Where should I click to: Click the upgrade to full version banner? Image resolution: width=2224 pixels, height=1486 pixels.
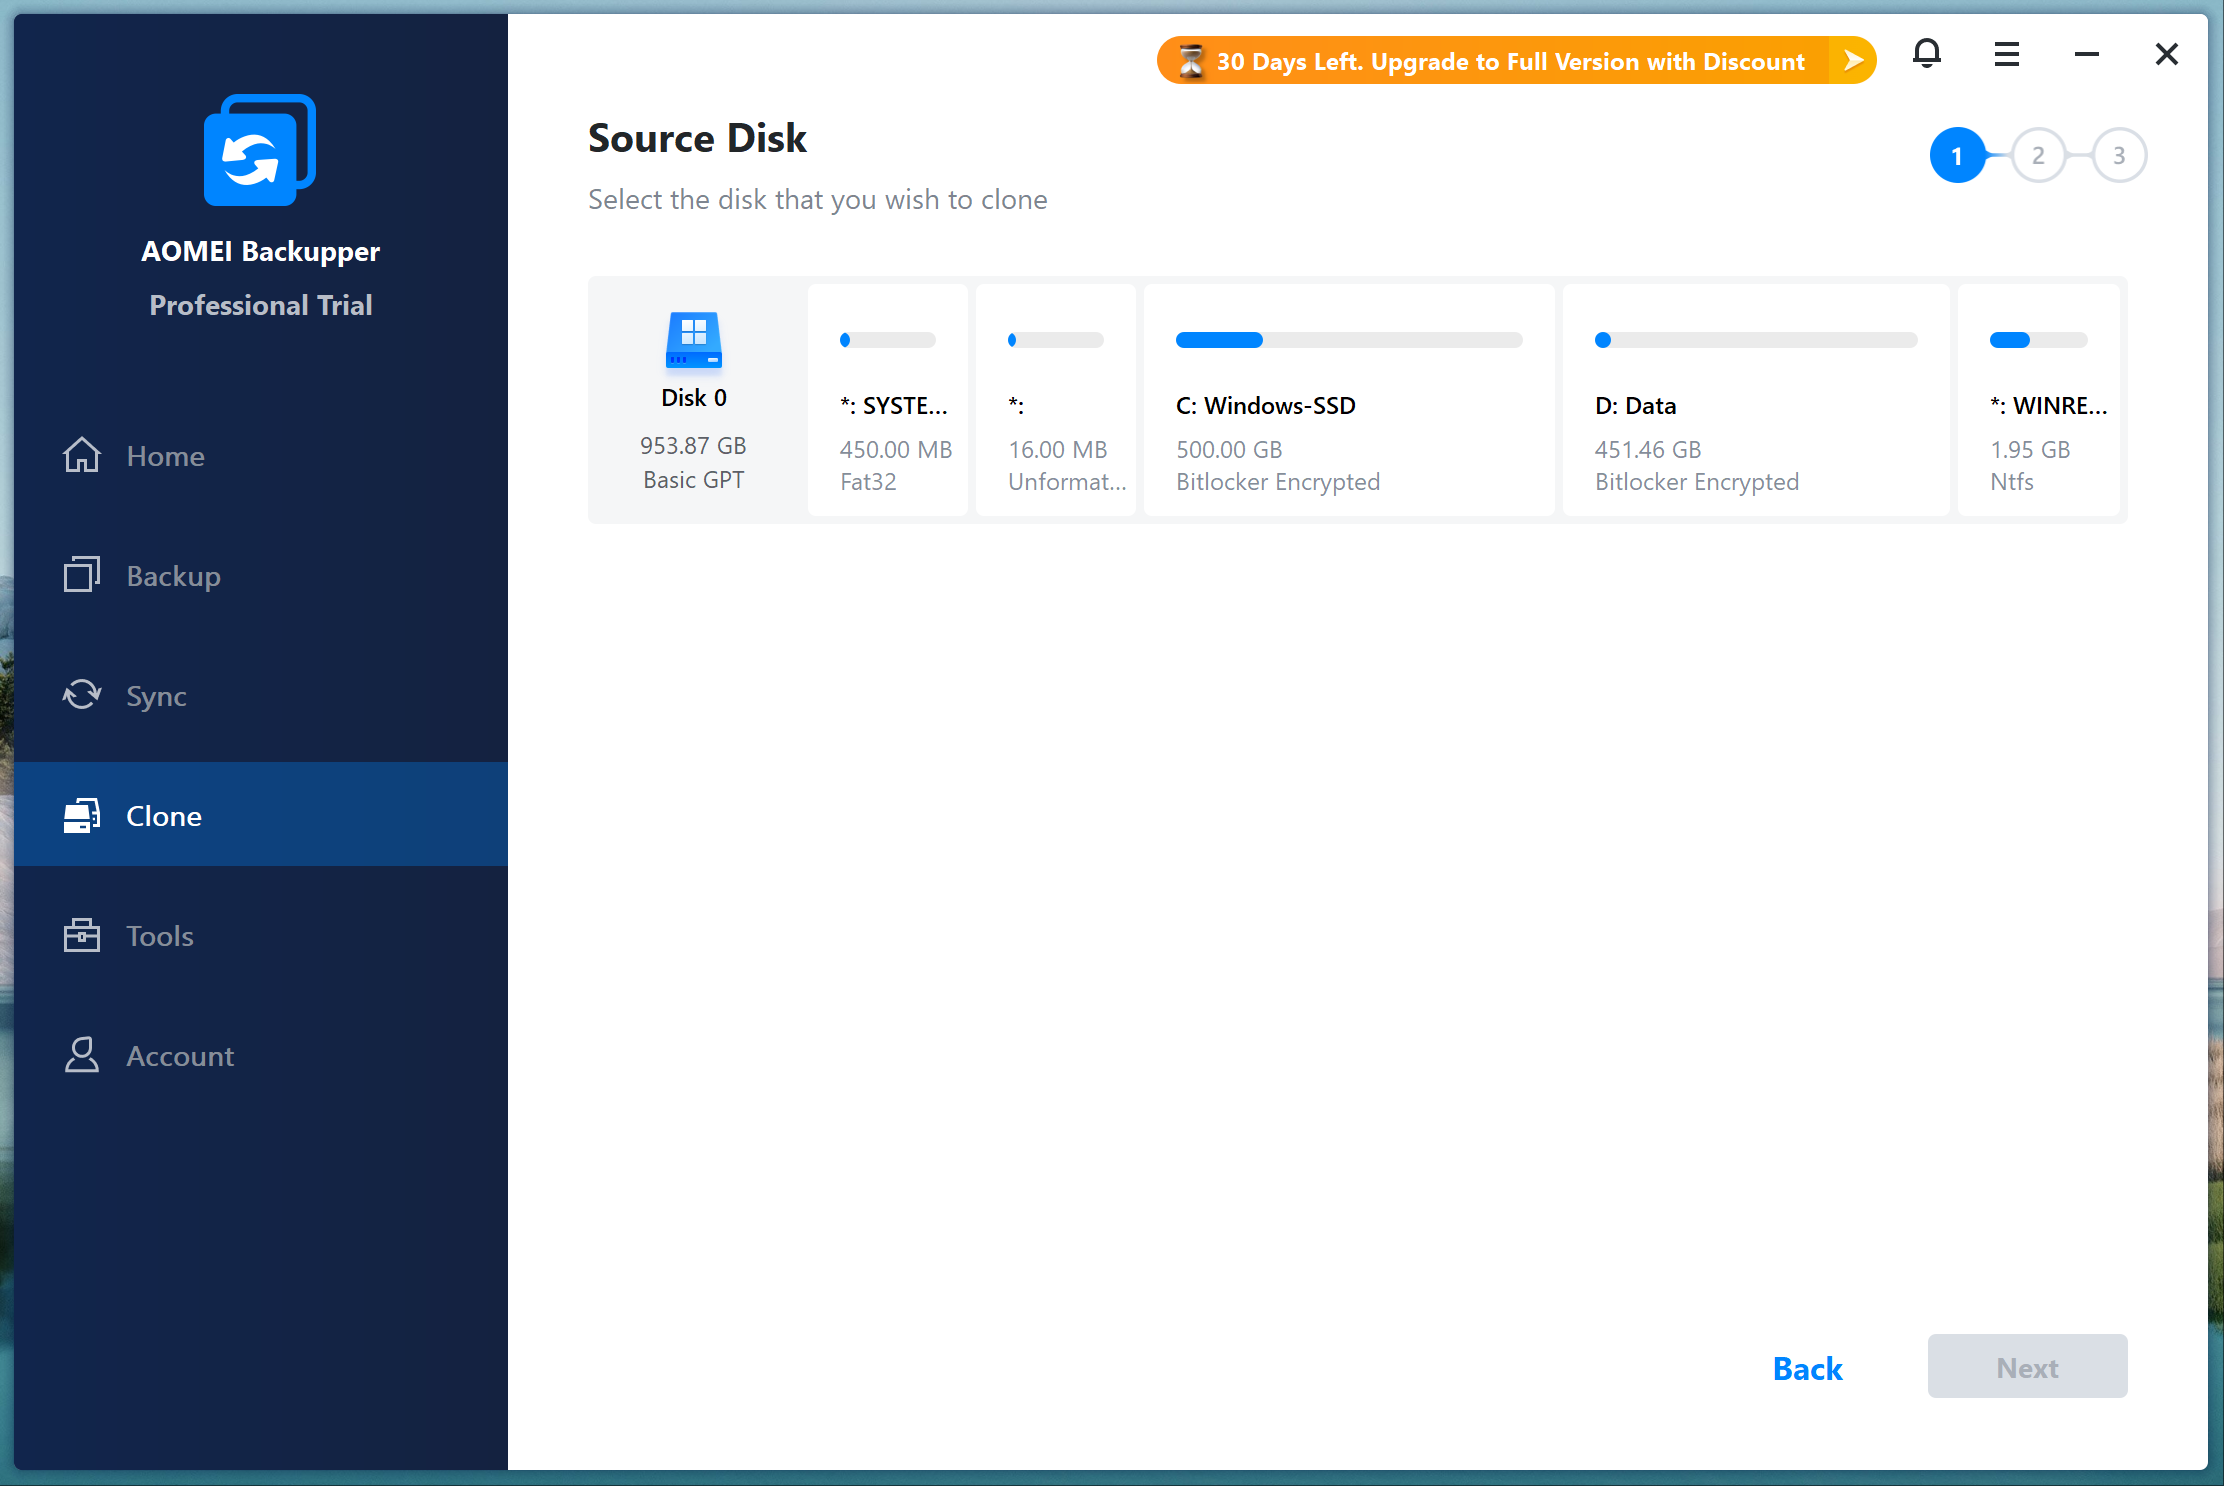point(1516,61)
